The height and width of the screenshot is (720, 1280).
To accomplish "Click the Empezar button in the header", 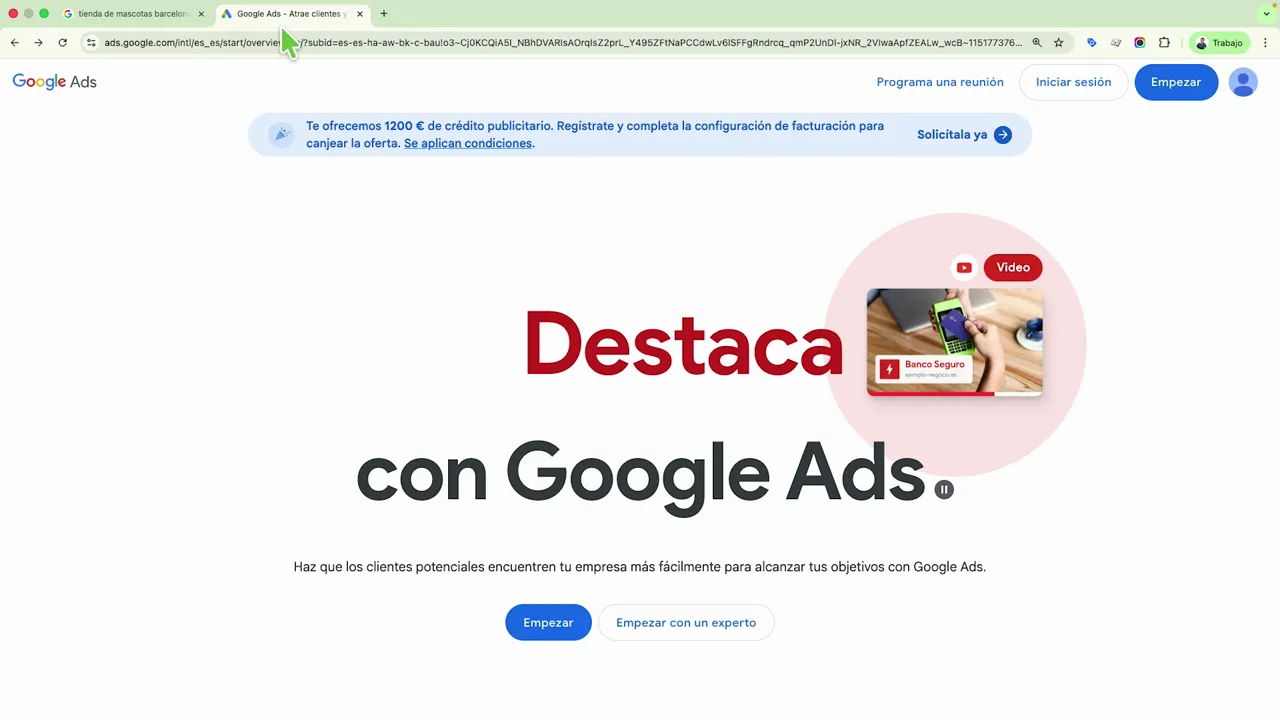I will point(1176,82).
